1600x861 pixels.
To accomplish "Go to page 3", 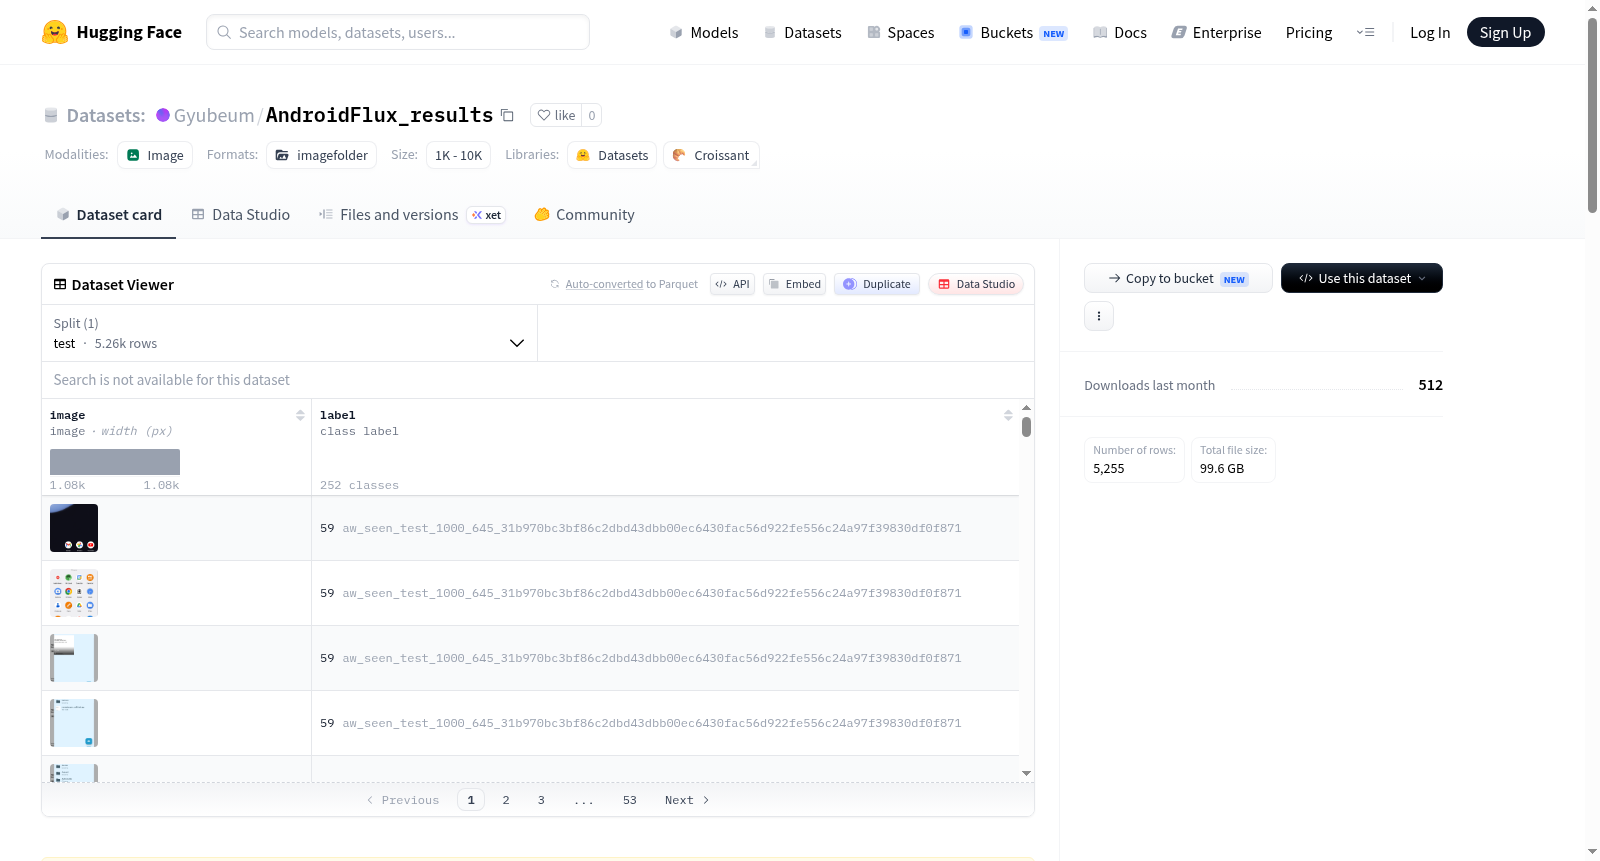I will click(x=541, y=800).
